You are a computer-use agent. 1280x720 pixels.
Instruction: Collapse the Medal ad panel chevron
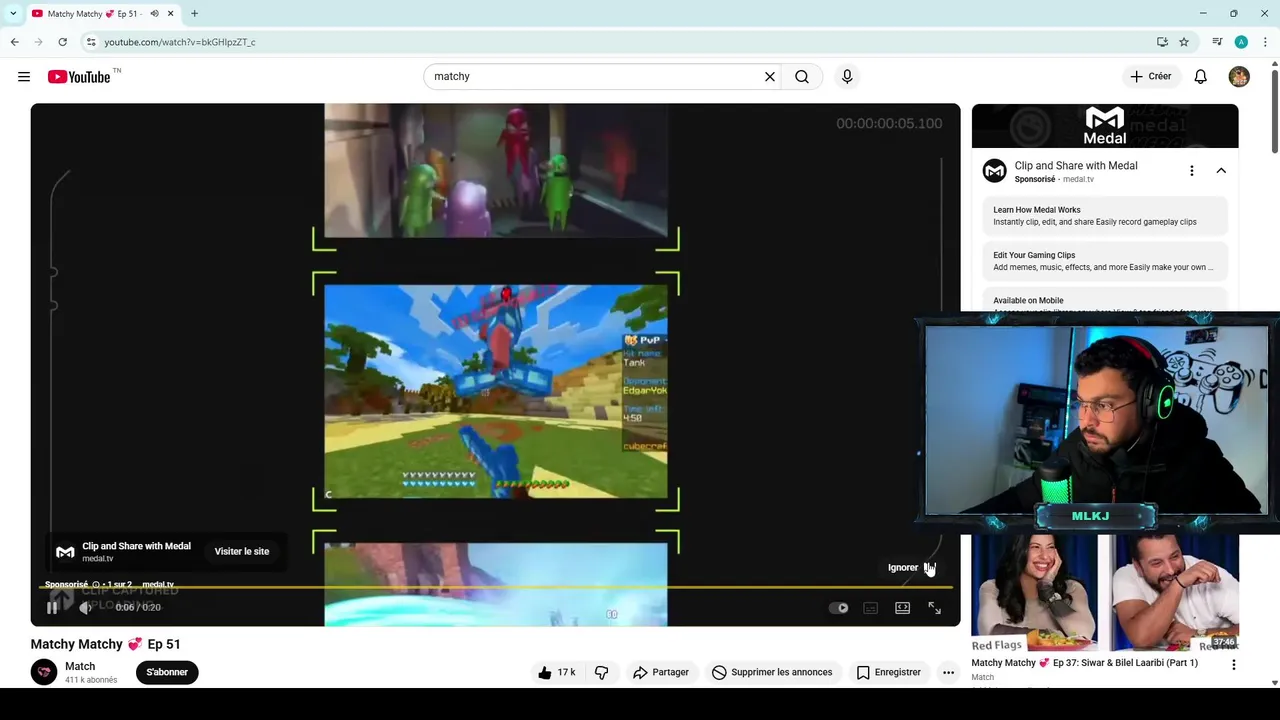click(1221, 171)
